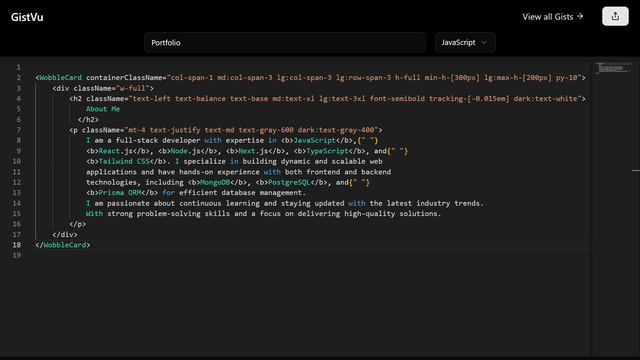Image resolution: width=640 pixels, height=360 pixels.
Task: Click line number 2 in gutter
Action: 18,78
